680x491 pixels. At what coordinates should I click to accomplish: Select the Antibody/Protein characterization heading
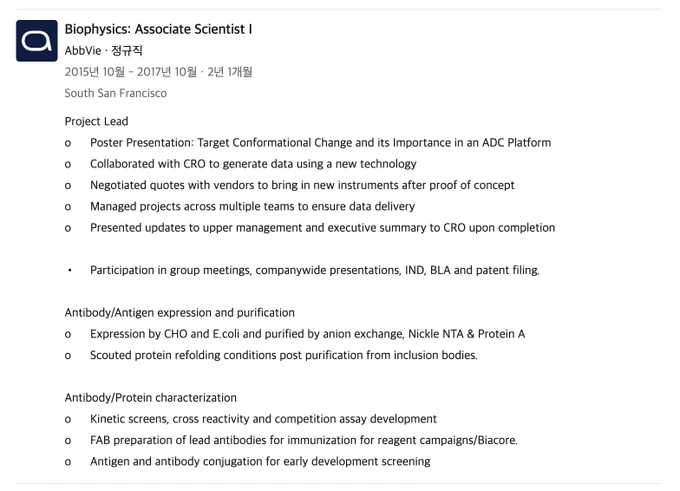tap(150, 398)
